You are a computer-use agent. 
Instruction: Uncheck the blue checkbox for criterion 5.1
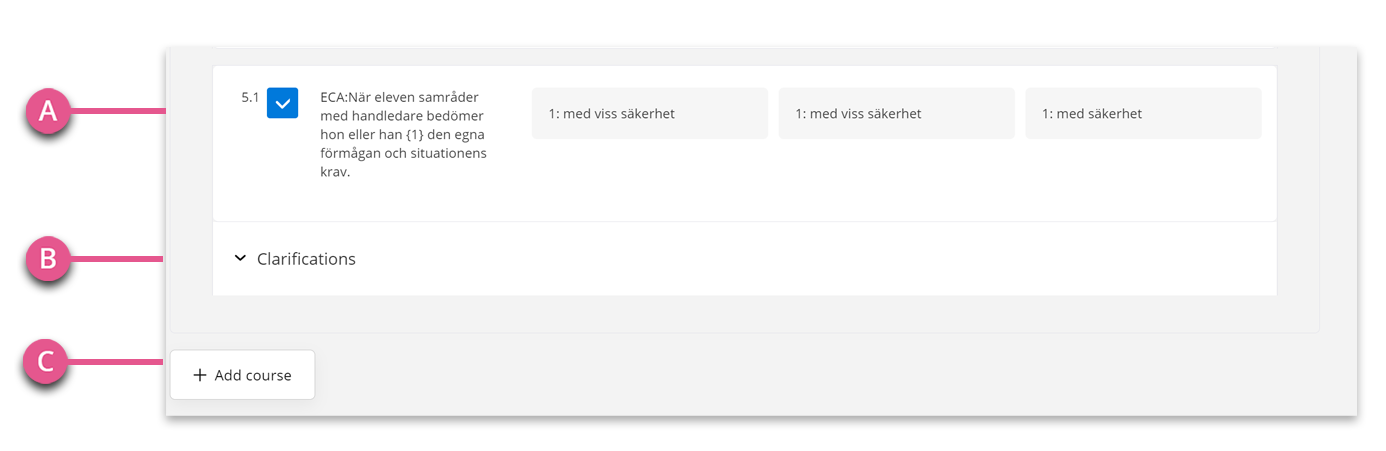coord(282,103)
